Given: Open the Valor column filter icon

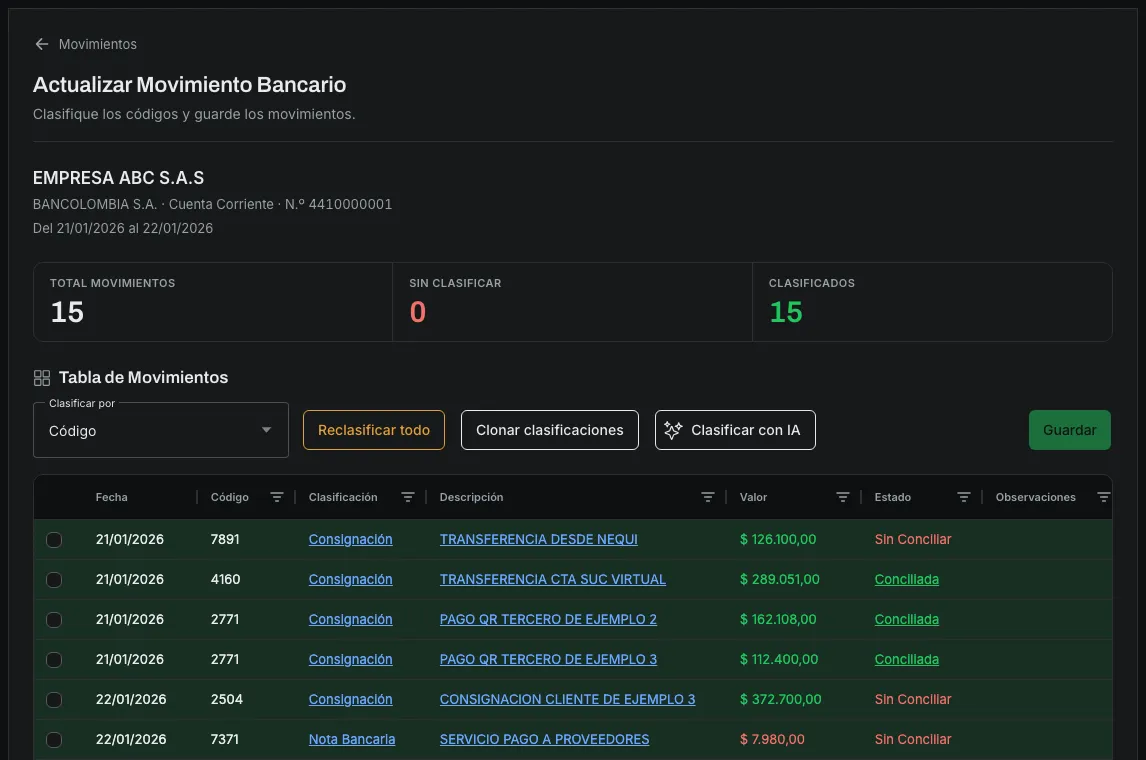Looking at the screenshot, I should point(843,498).
